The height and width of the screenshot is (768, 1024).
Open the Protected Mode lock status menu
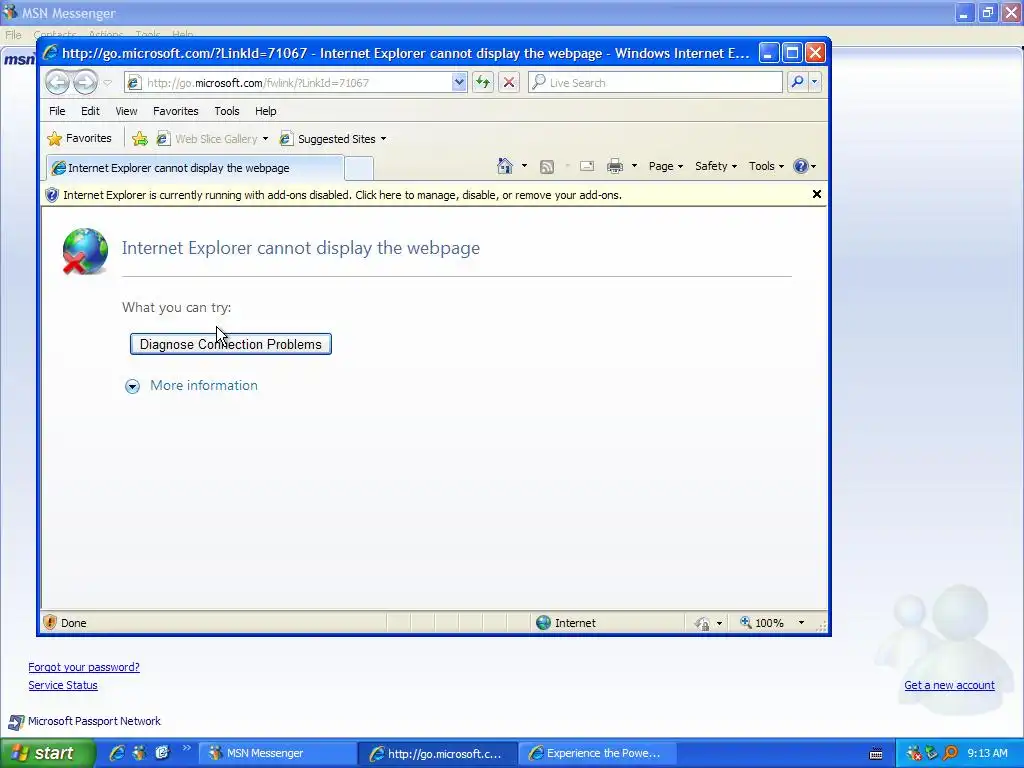[x=708, y=623]
